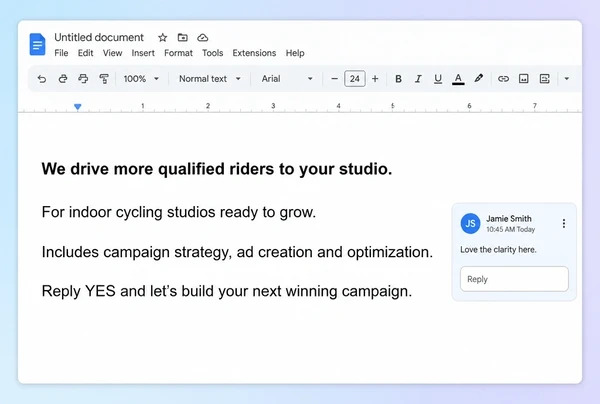Open the View menu
Screen dimensions: 600x404
(112, 53)
